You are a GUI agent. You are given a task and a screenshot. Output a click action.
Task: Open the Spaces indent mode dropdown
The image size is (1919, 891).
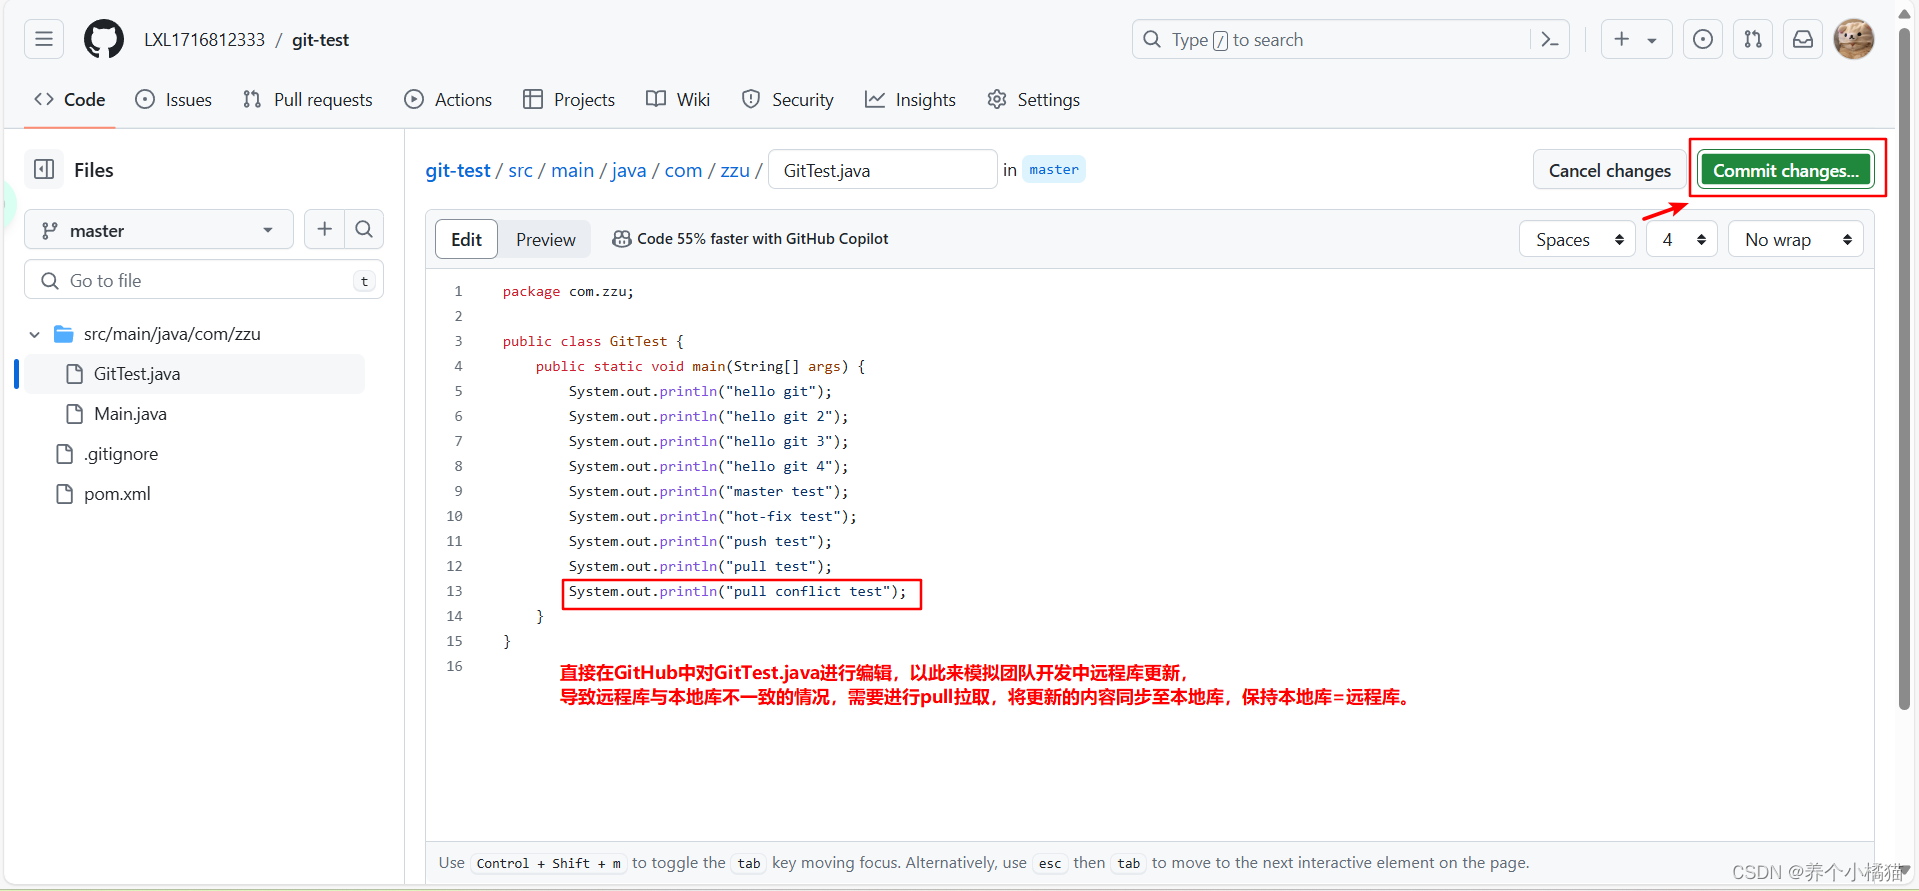(x=1577, y=239)
